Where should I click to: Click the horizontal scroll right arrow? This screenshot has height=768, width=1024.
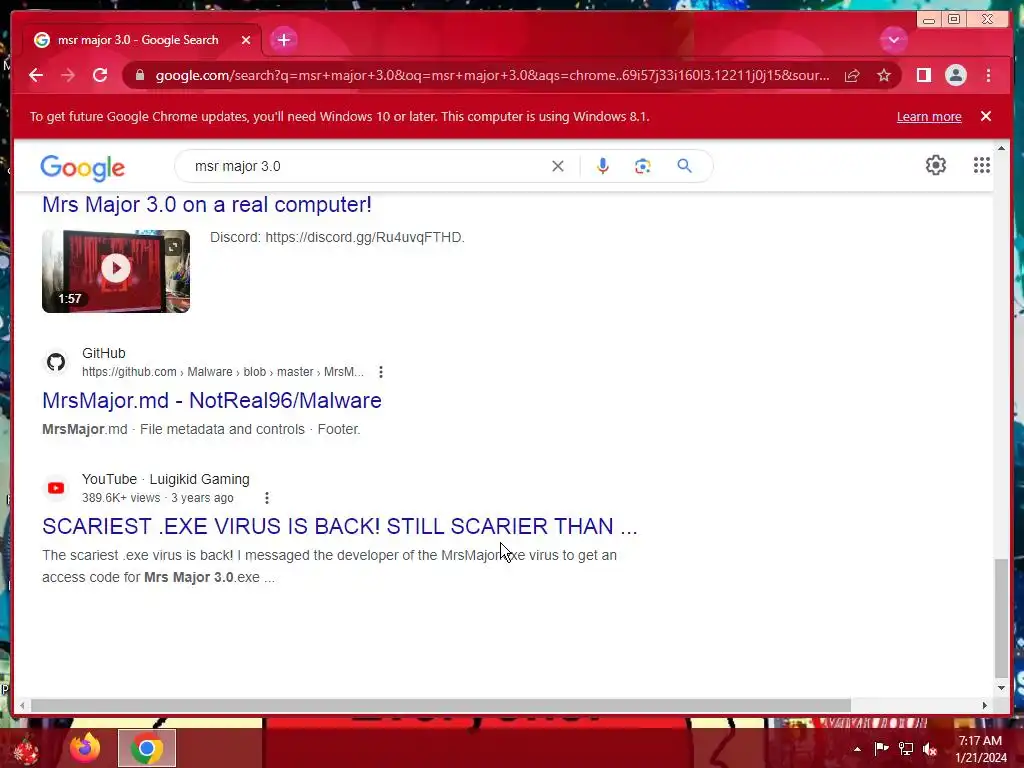coord(985,705)
